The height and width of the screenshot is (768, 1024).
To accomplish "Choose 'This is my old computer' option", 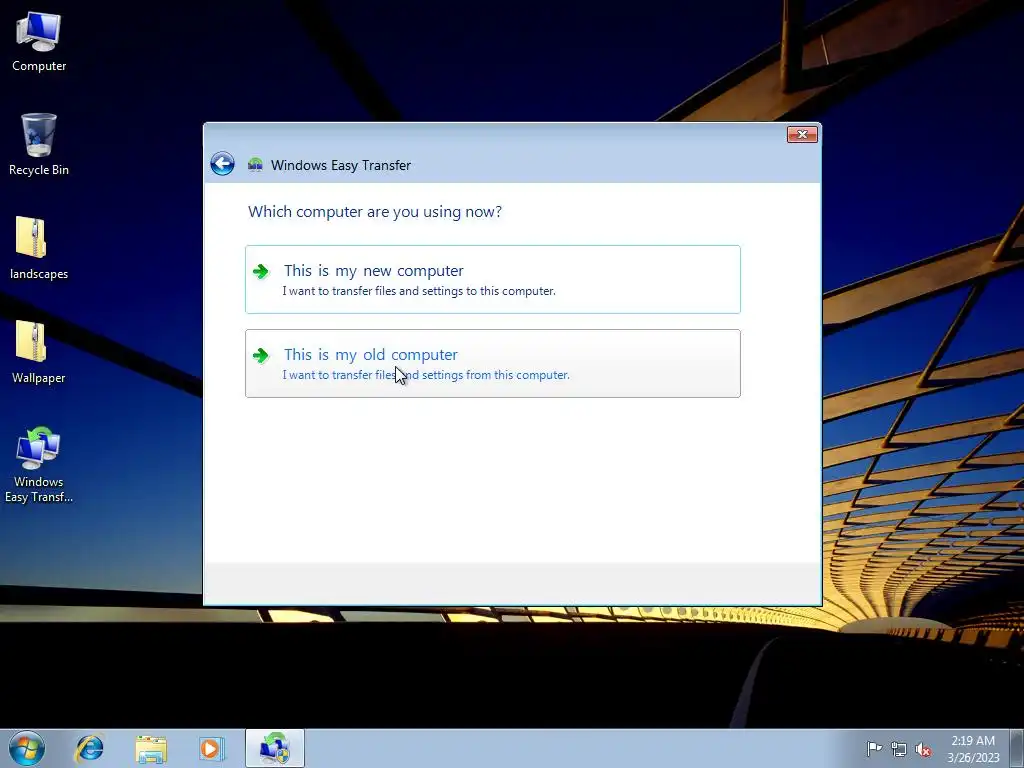I will [x=492, y=363].
